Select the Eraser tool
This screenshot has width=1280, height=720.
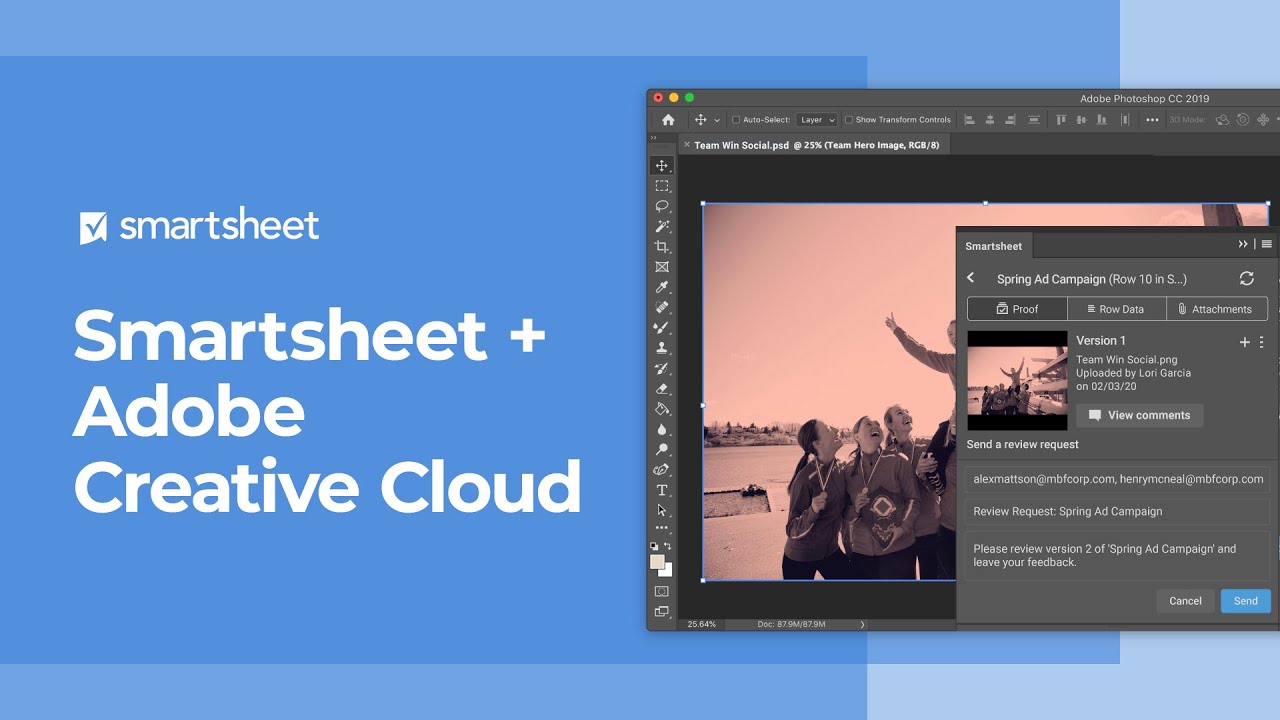click(x=662, y=389)
